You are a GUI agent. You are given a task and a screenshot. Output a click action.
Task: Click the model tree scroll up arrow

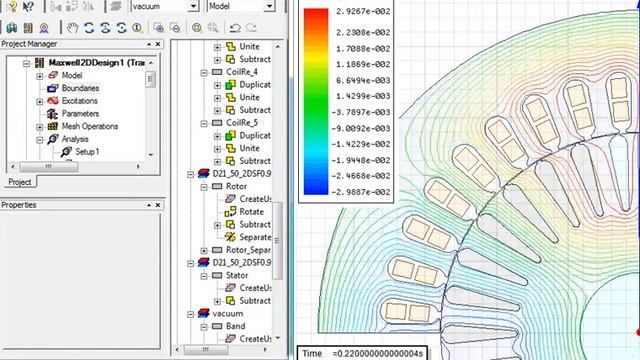[278, 46]
